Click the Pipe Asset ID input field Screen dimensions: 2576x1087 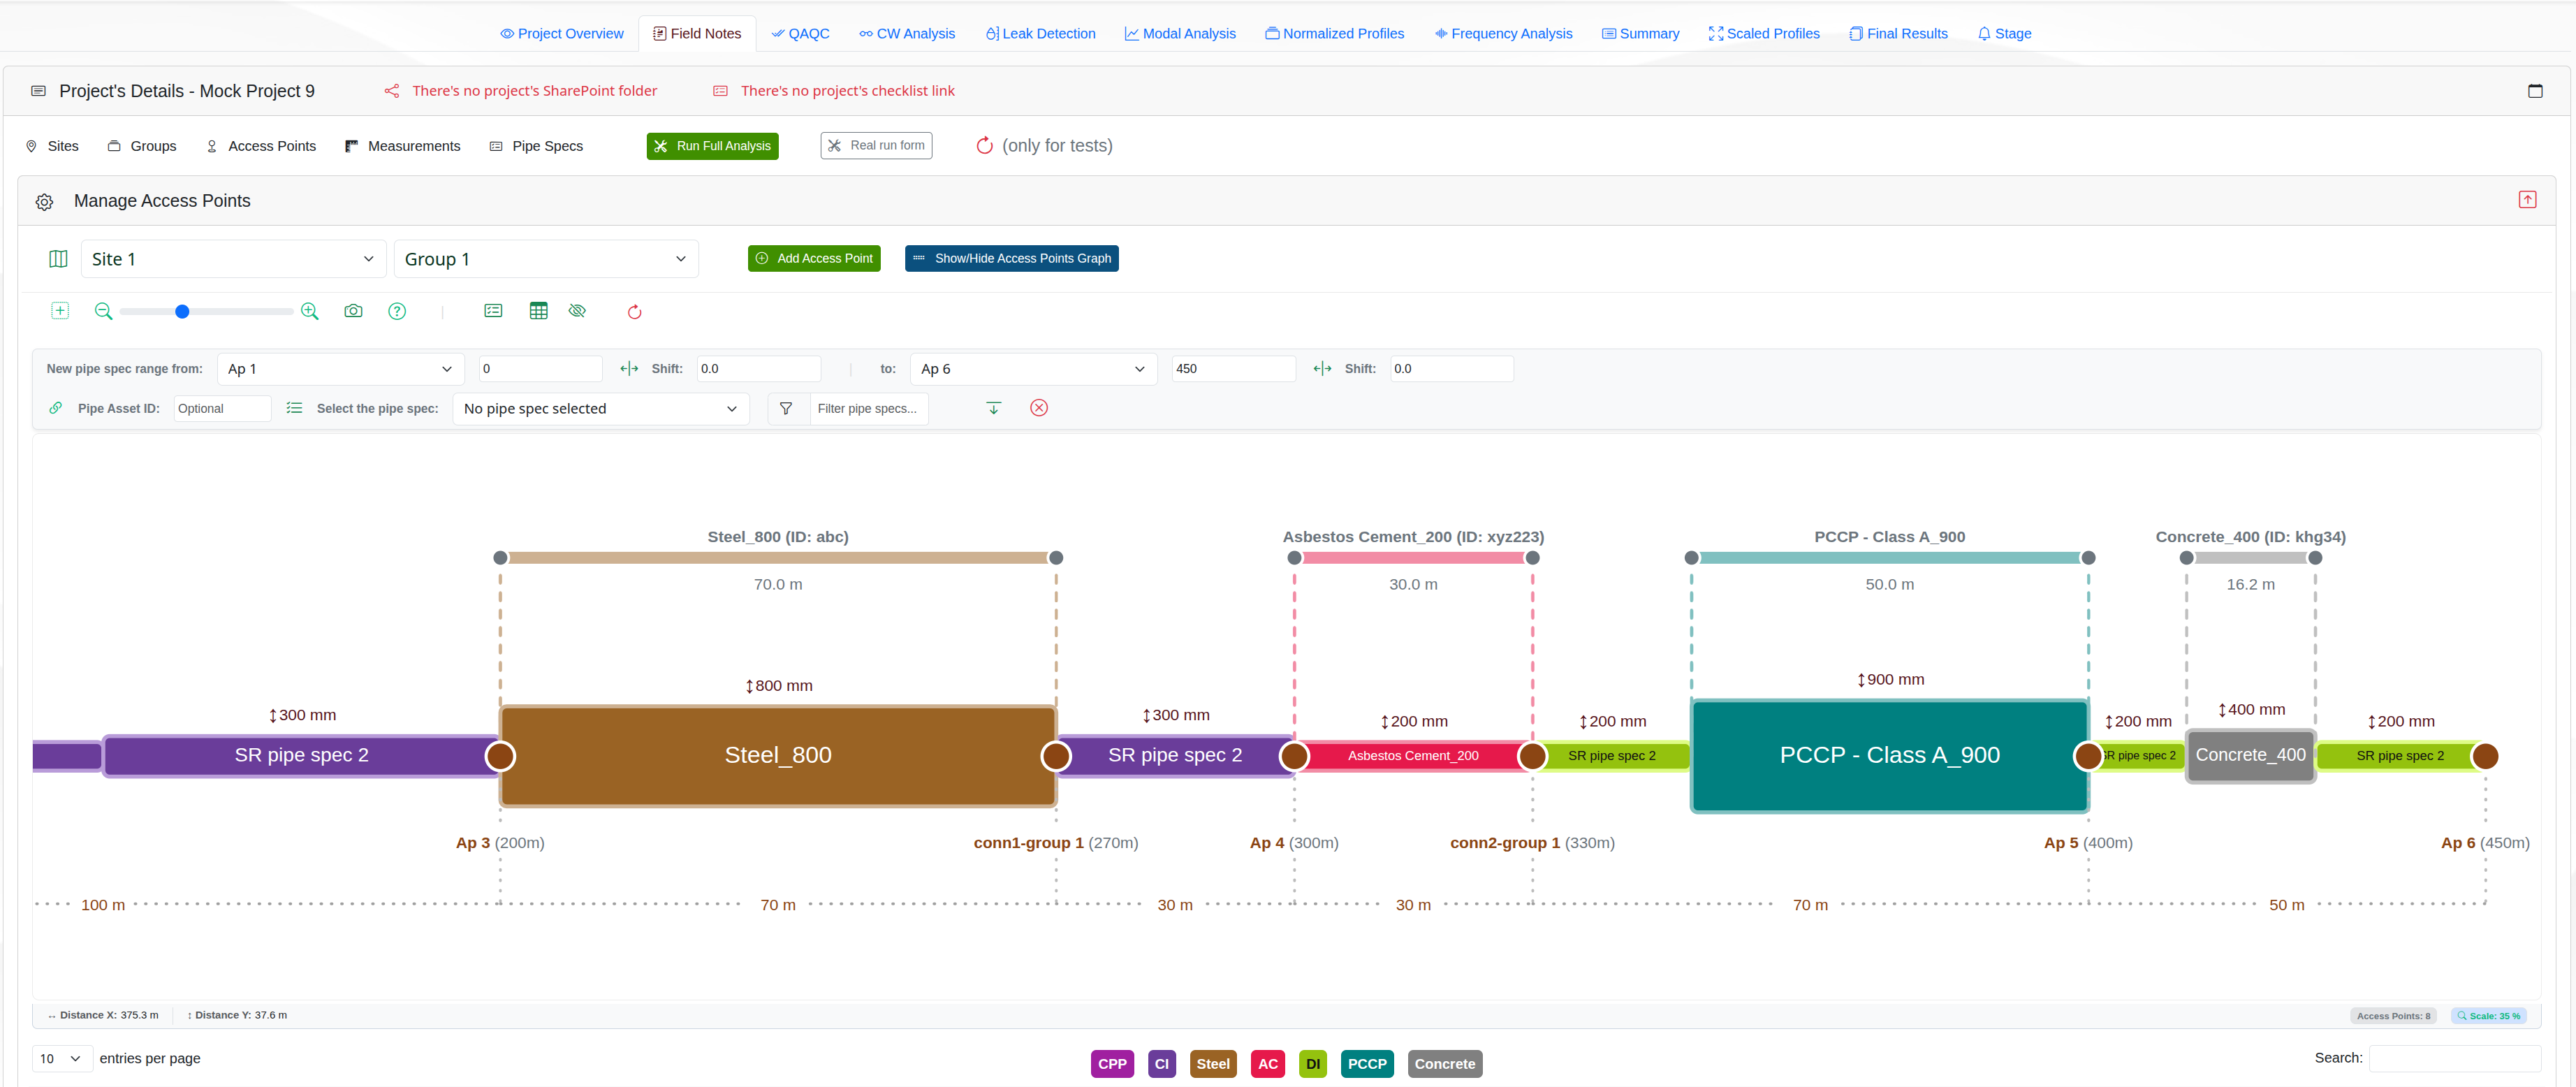click(222, 408)
